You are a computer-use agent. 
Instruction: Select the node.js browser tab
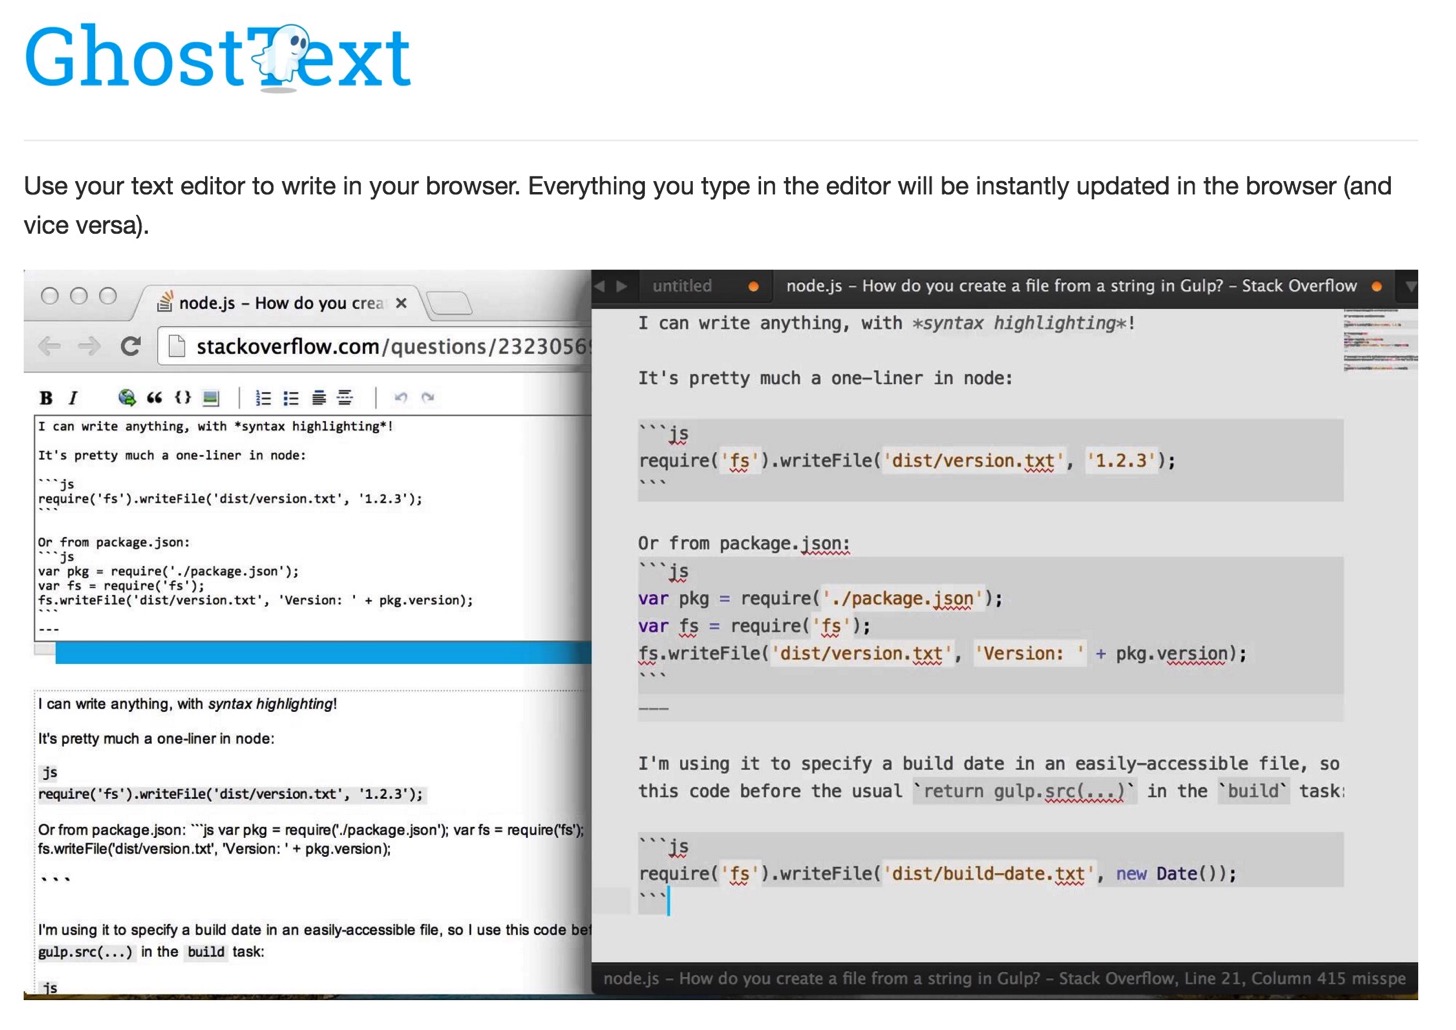(x=281, y=302)
